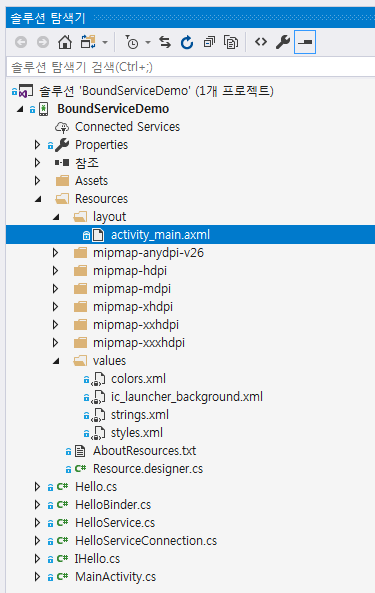Click the Refresh toolbar icon

tap(187, 42)
